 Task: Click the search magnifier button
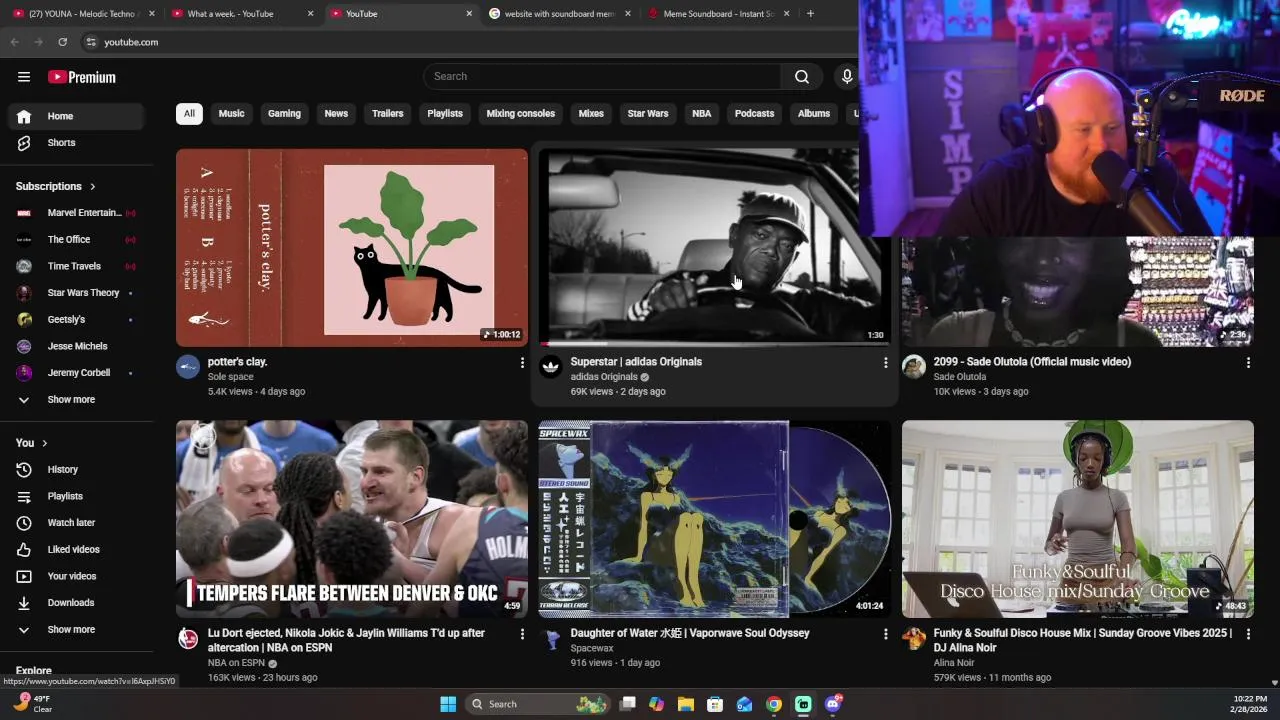801,77
